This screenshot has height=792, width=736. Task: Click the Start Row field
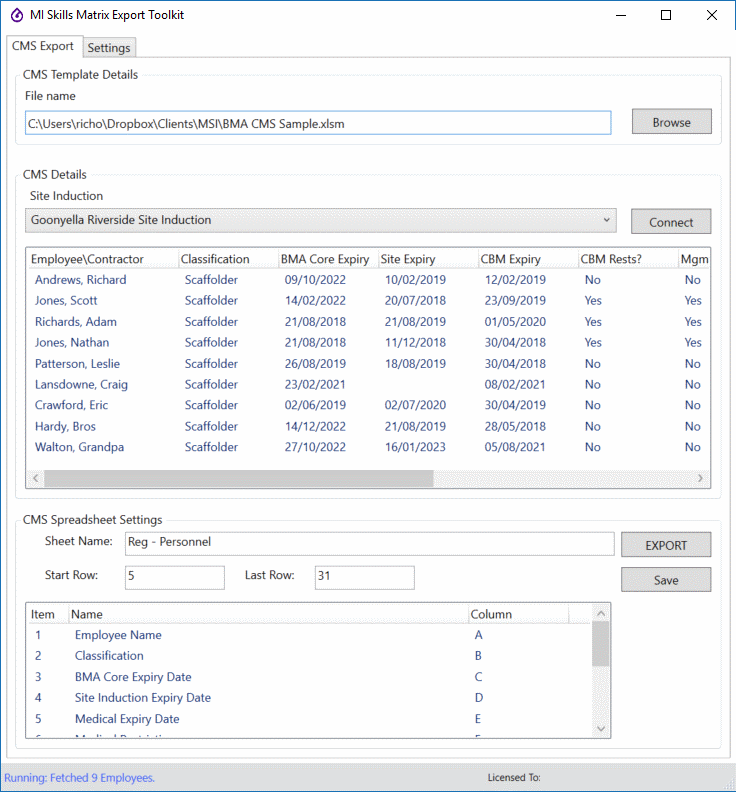point(175,577)
